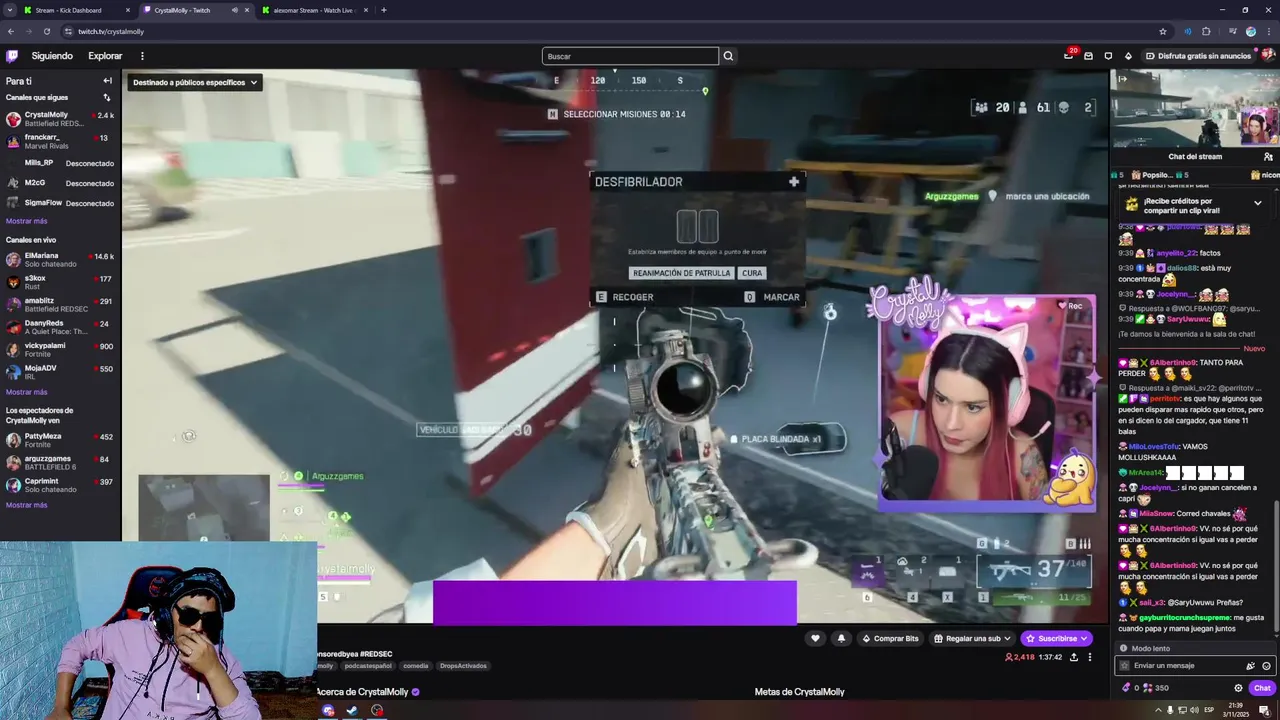
Task: Open the Siguiendo navigation item
Action: pyautogui.click(x=52, y=56)
